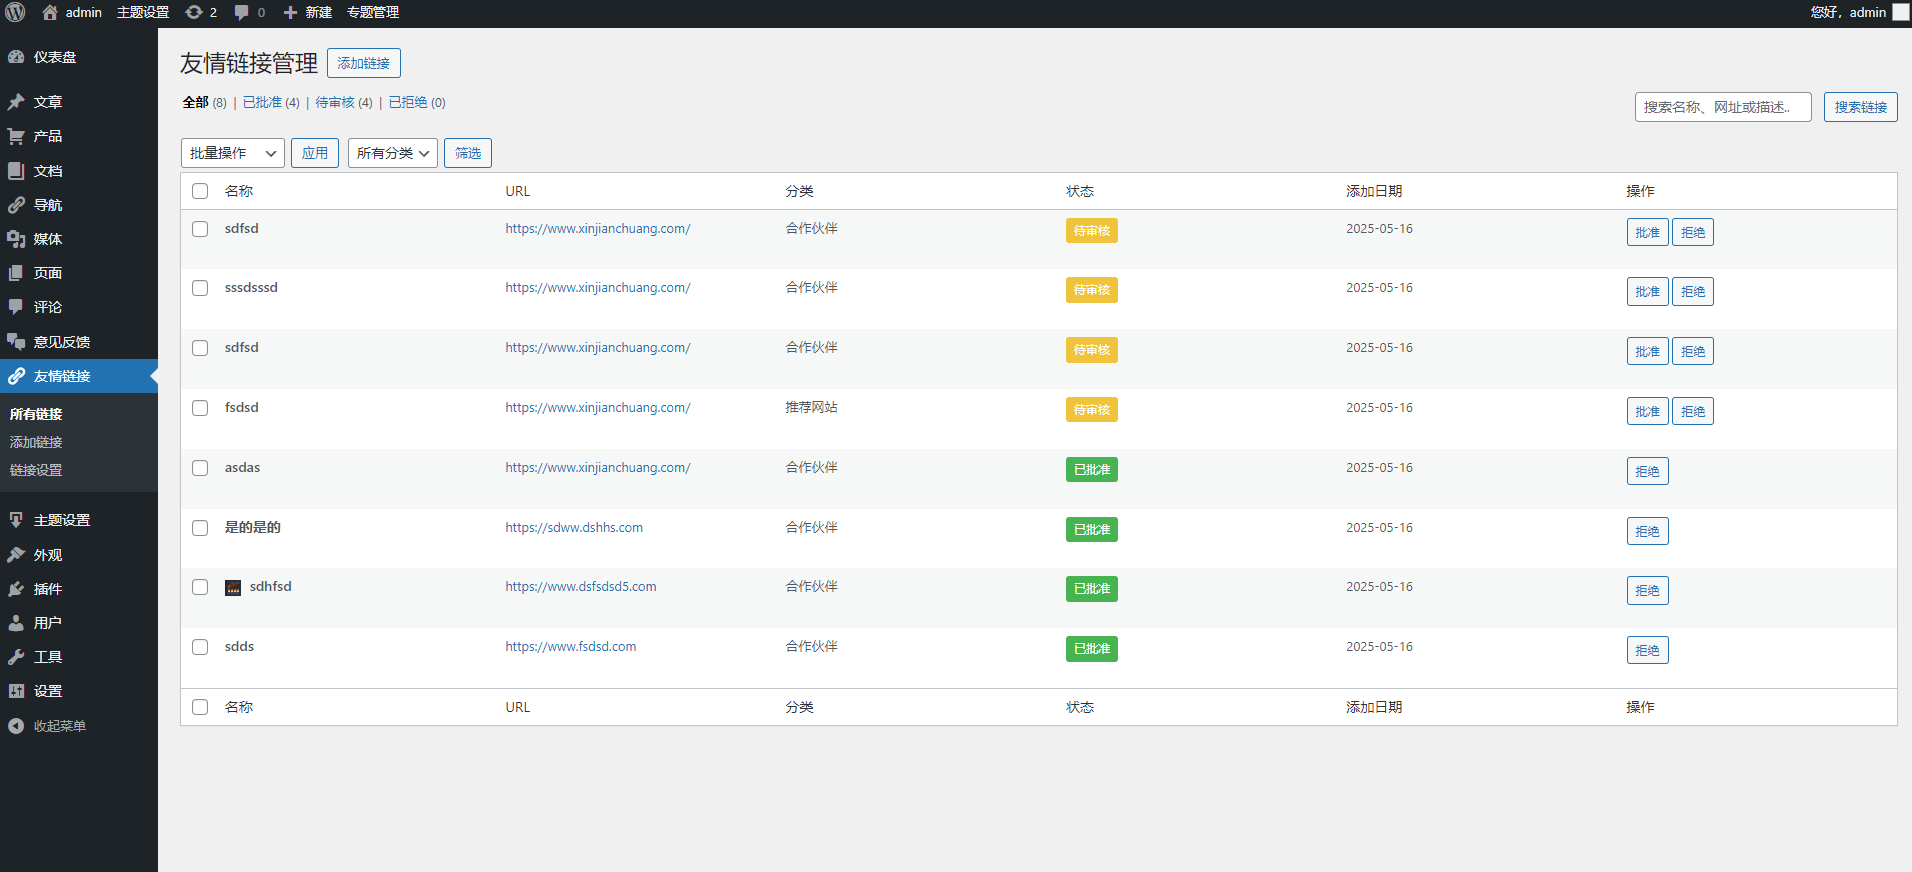Open 链接设置 submenu item
Screen dimensions: 1912x872
(36, 470)
